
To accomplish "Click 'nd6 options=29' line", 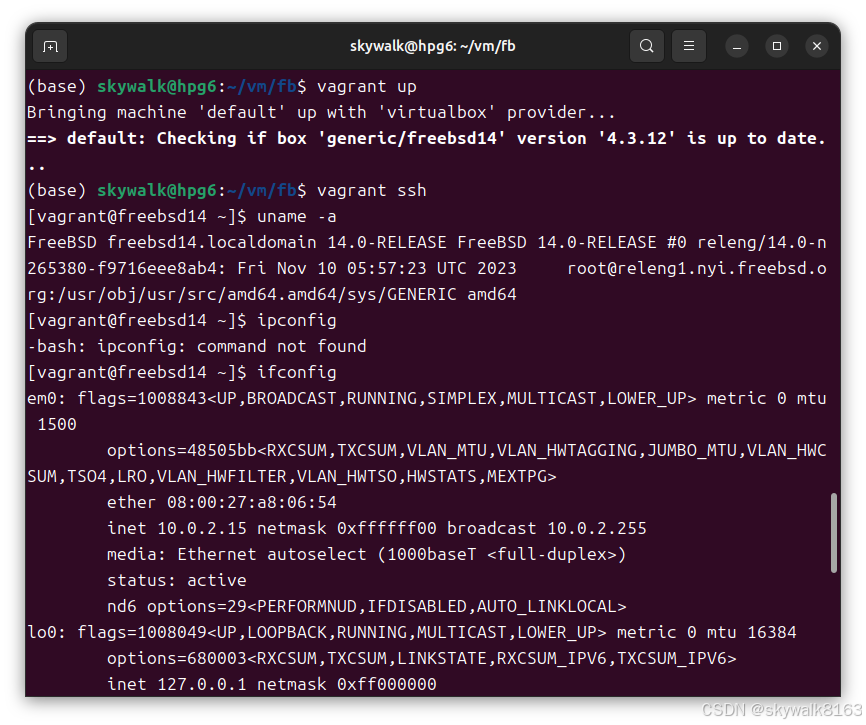I will 367,606.
